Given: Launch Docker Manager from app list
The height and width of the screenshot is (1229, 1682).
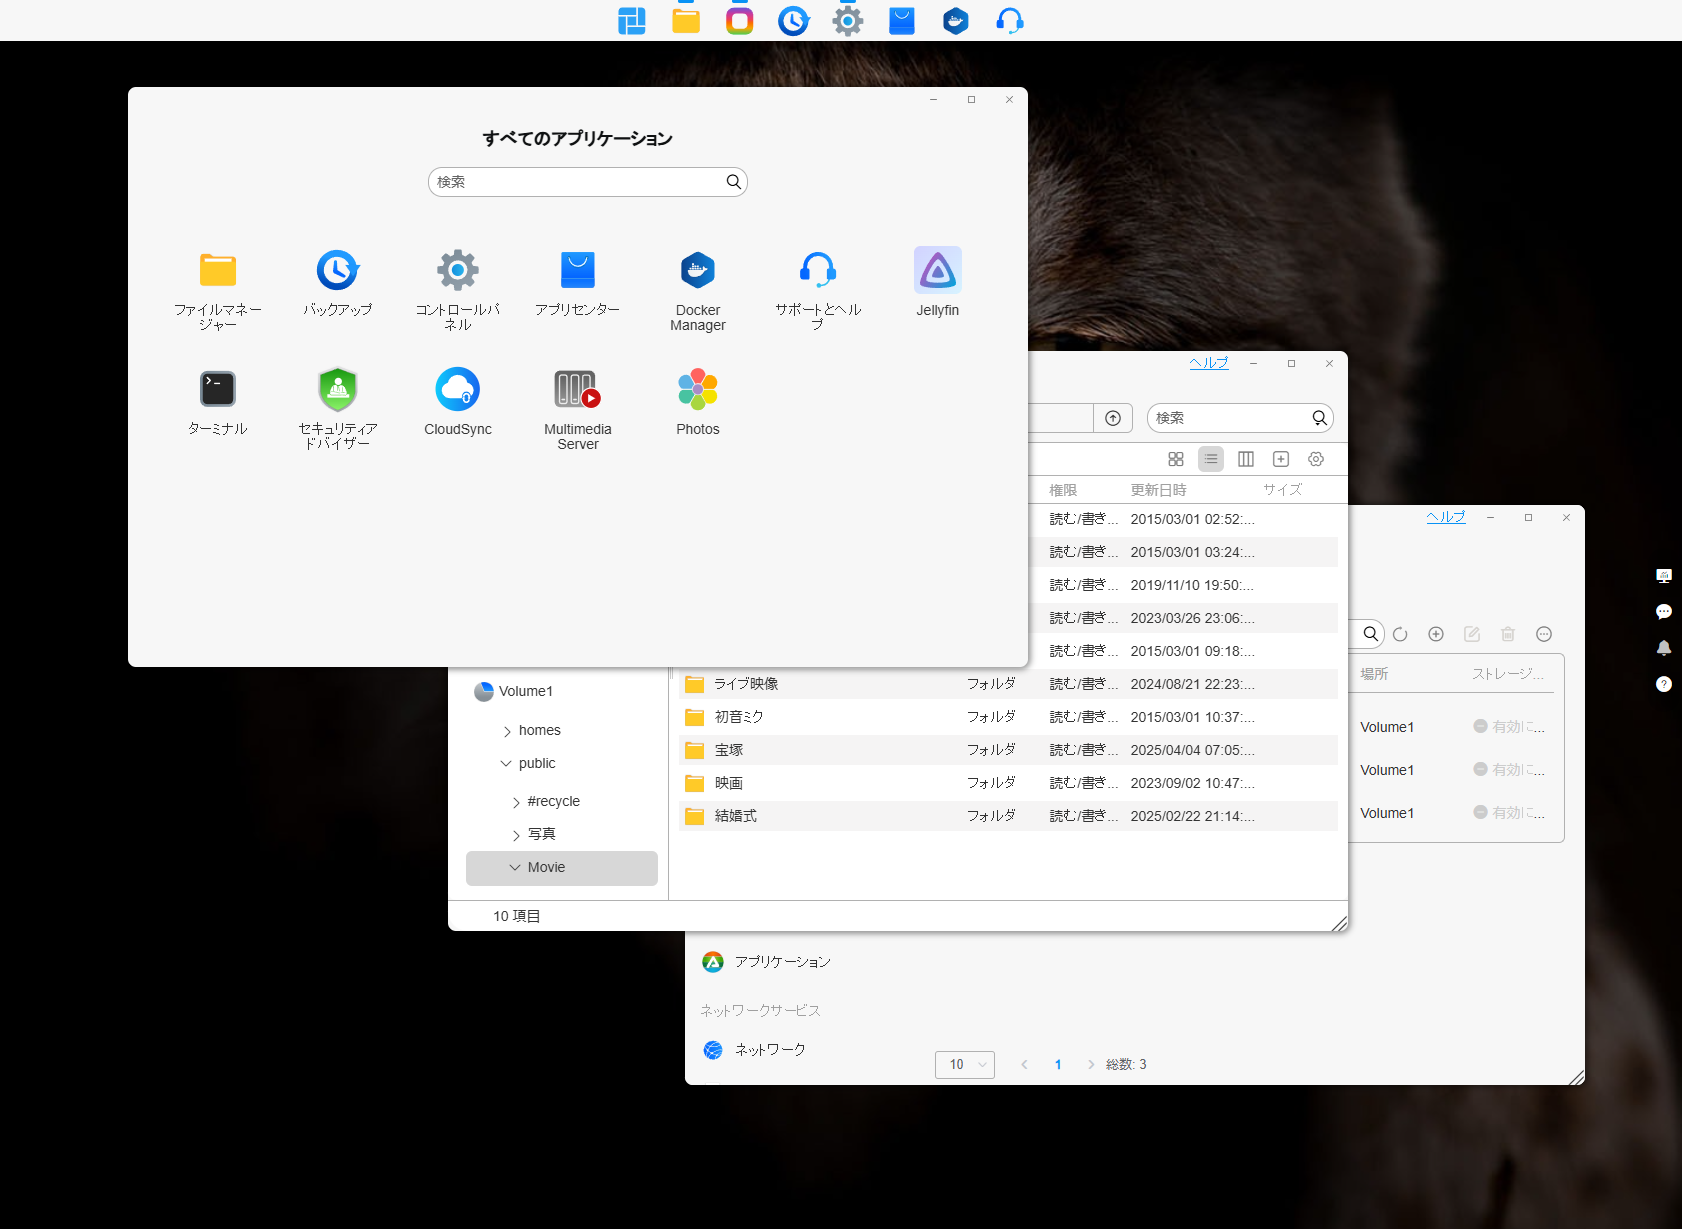Looking at the screenshot, I should coord(697,271).
